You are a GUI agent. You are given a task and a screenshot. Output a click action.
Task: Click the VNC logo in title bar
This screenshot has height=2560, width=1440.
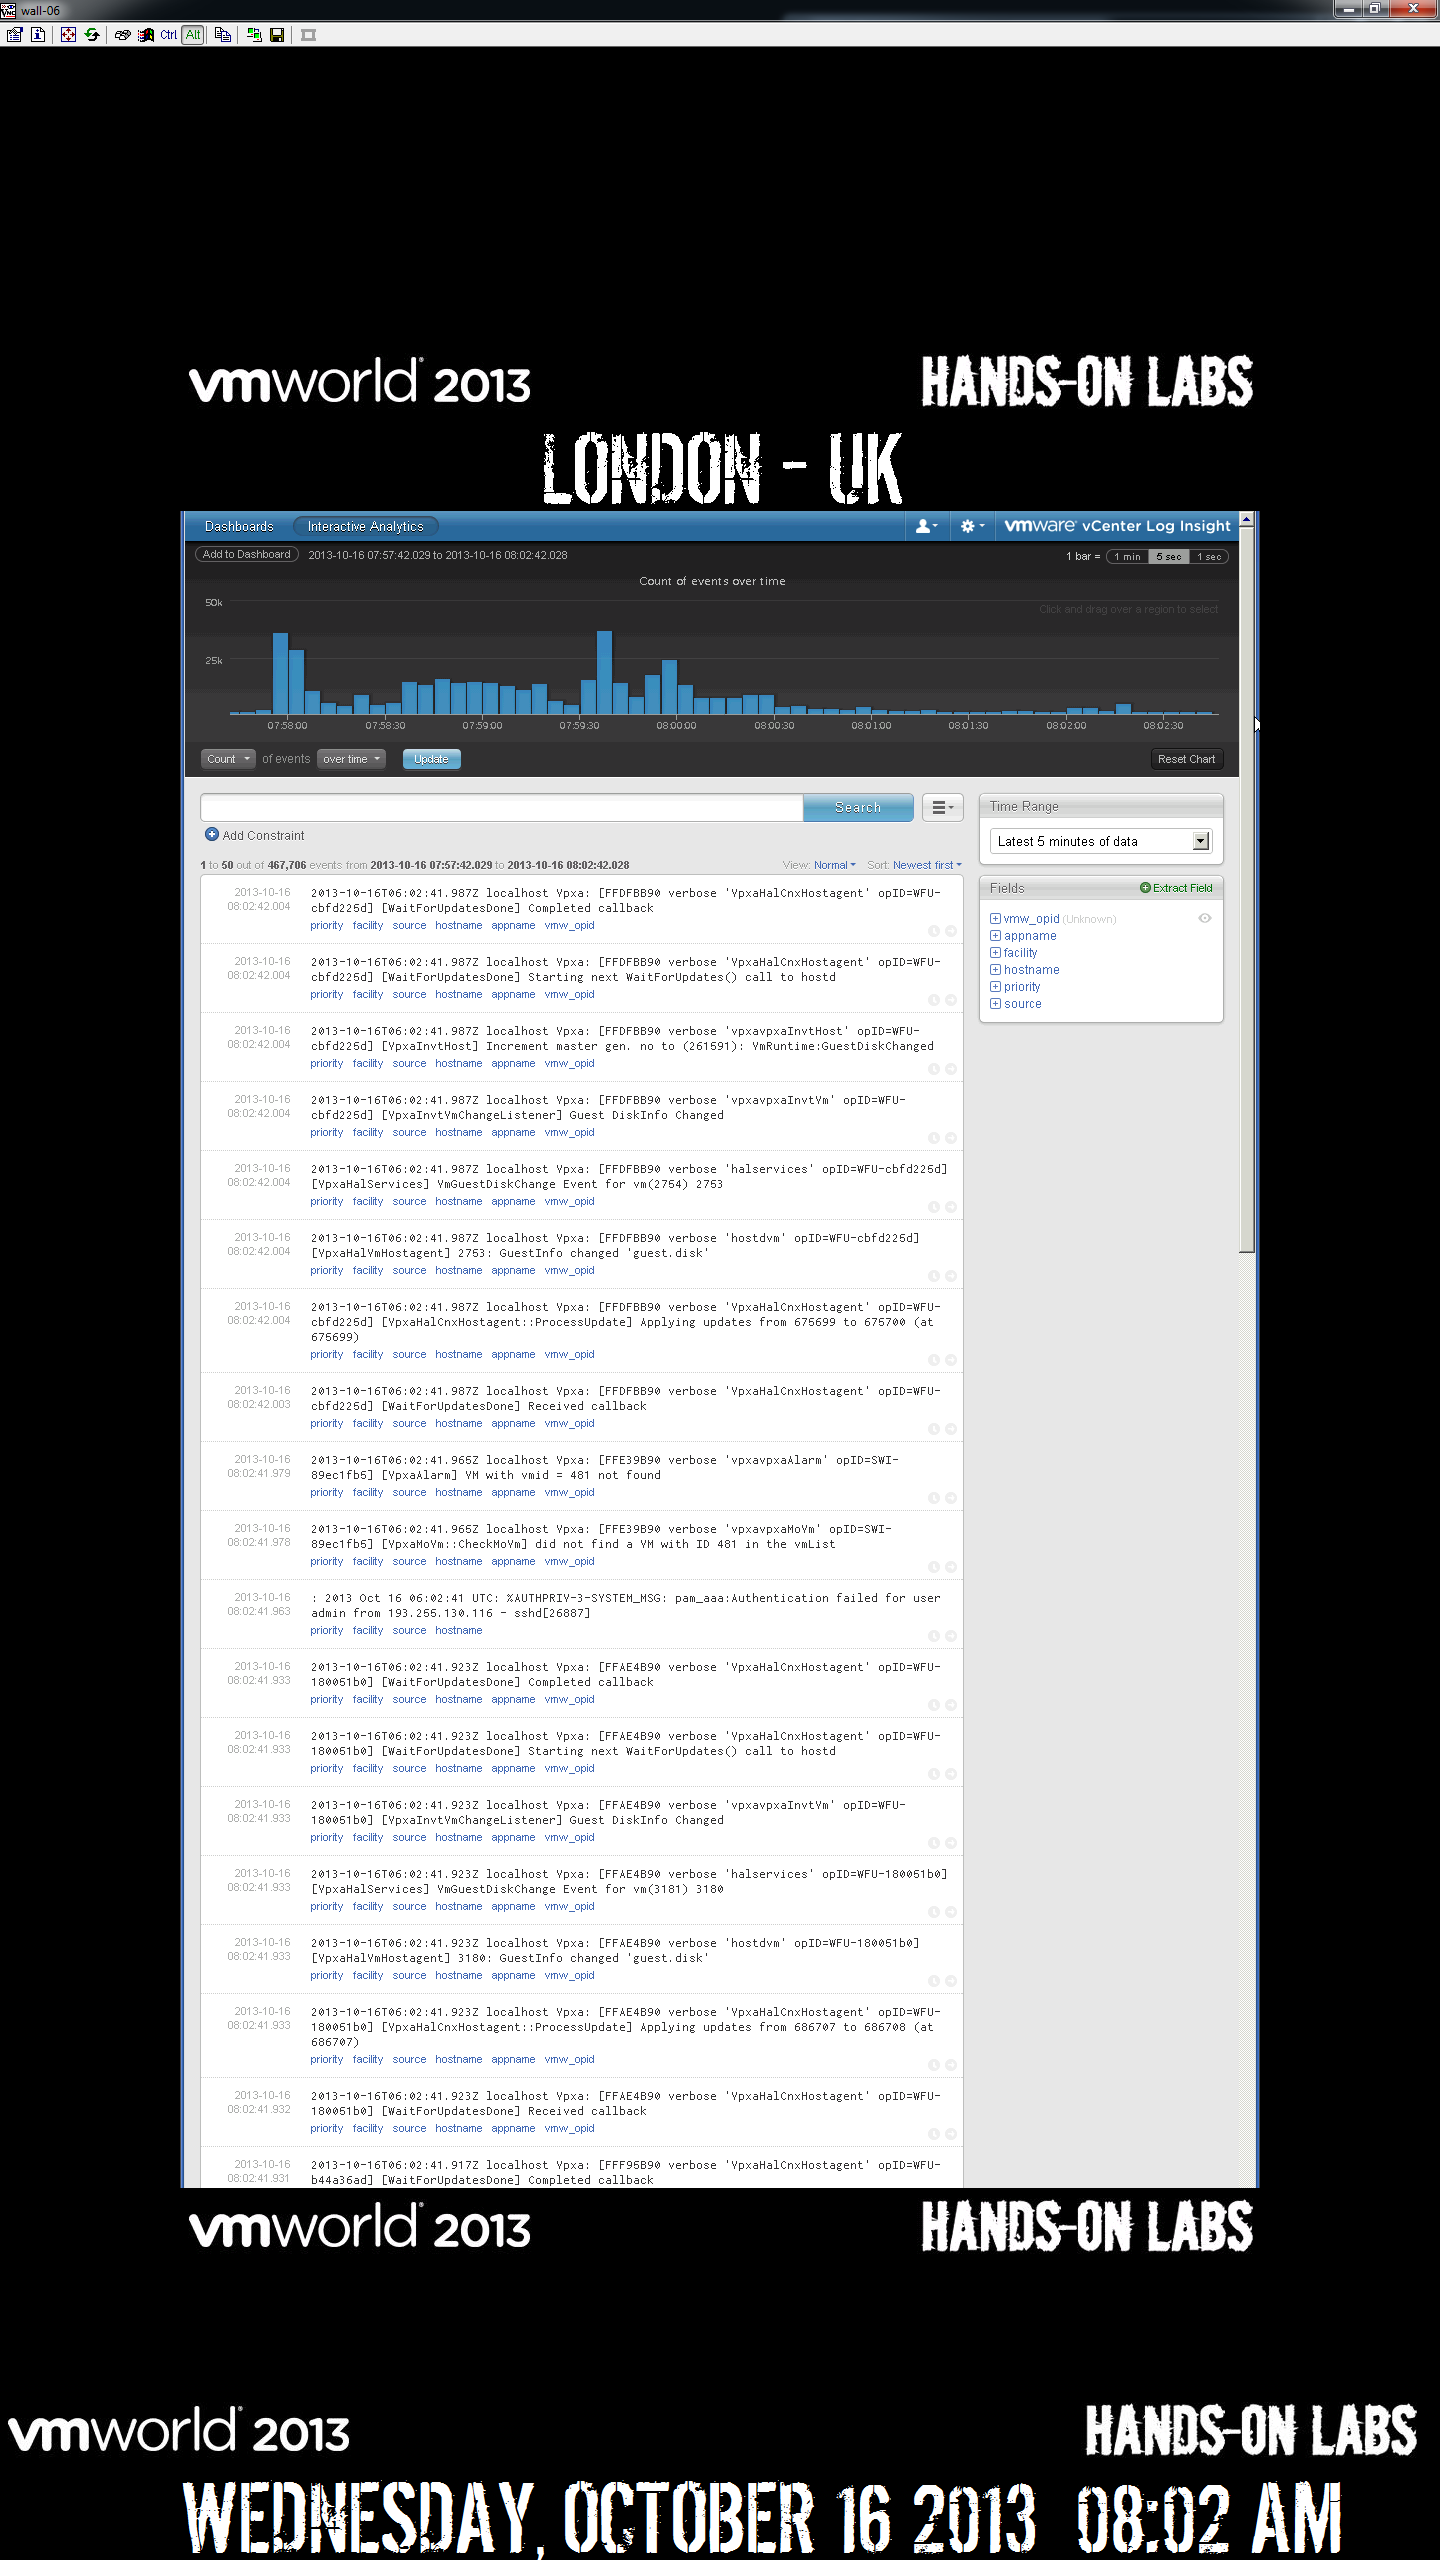click(8, 10)
